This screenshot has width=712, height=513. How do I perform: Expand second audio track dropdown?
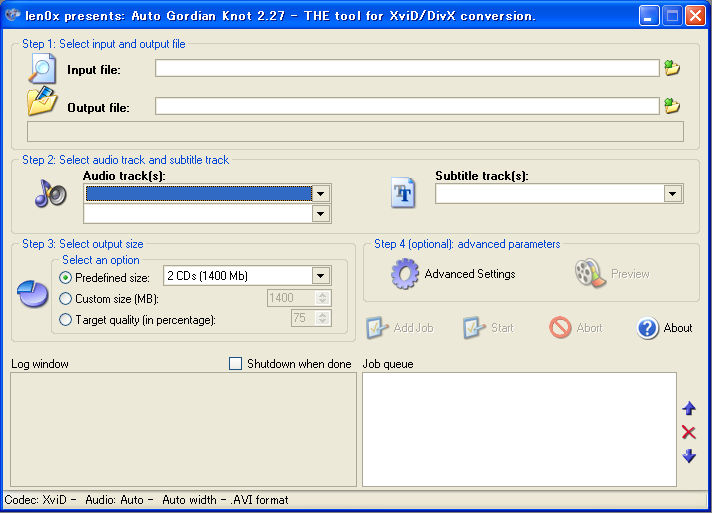[x=321, y=214]
